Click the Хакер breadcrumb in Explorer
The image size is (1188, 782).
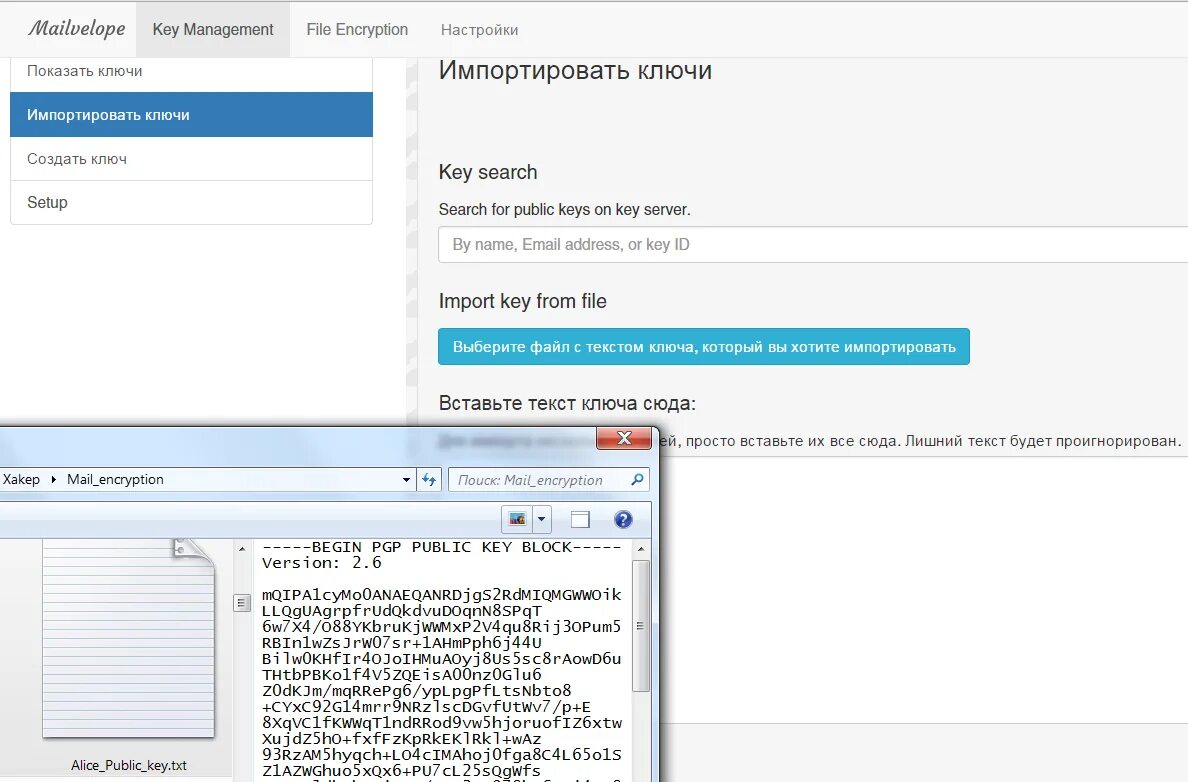click(21, 479)
